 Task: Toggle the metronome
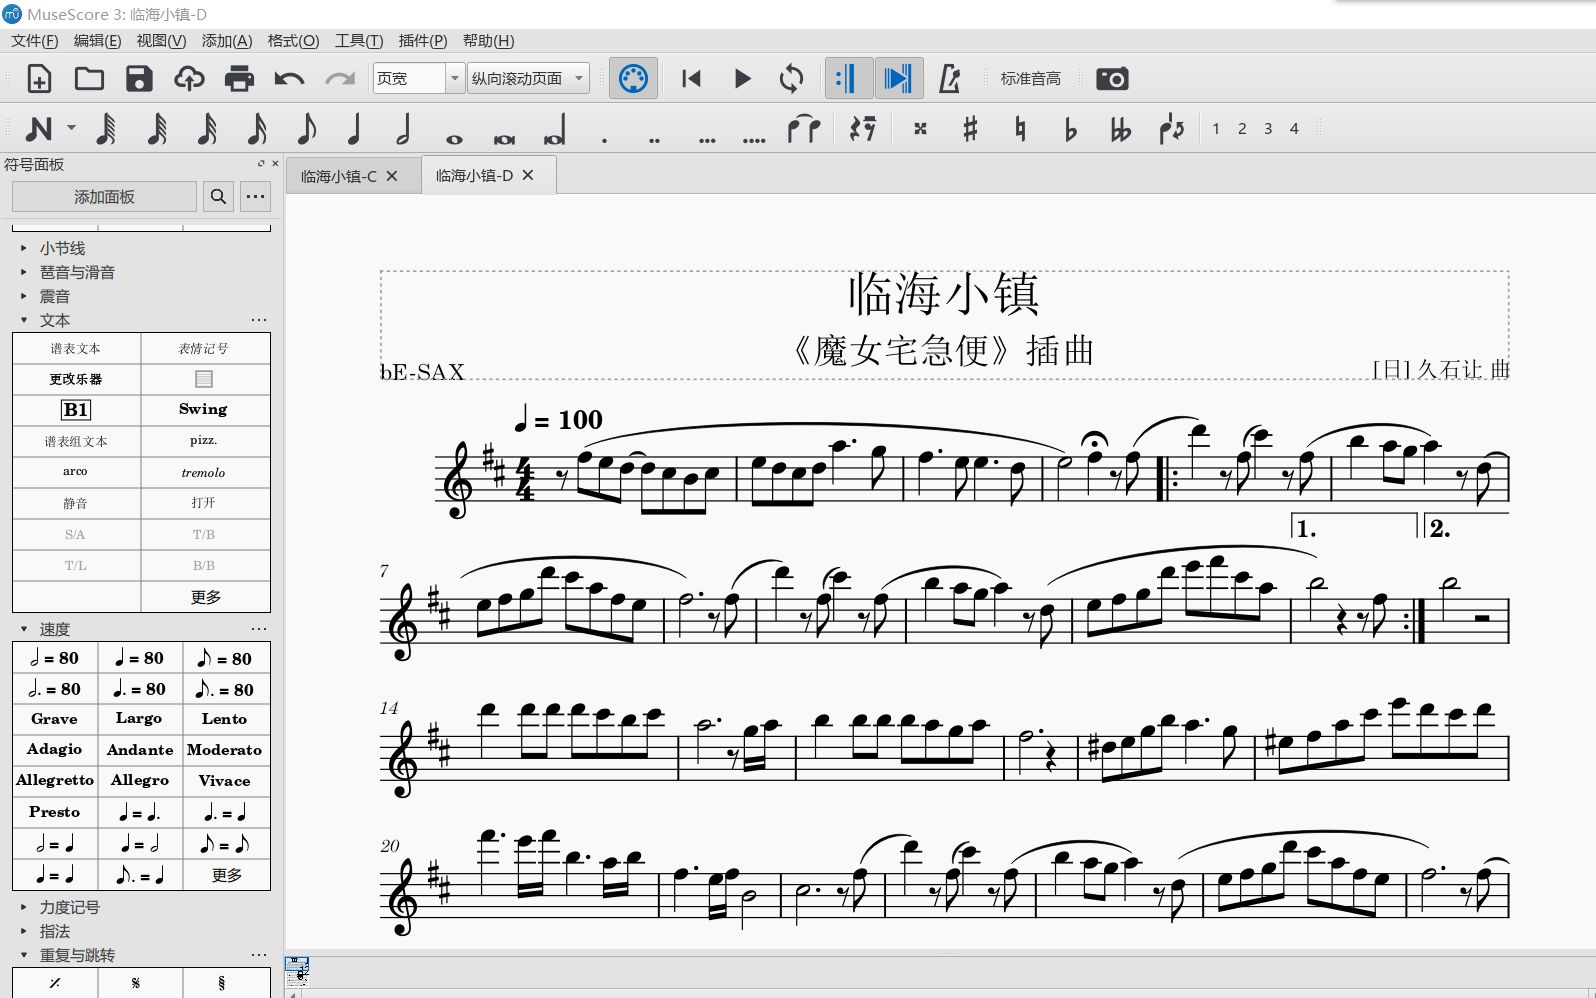[949, 78]
